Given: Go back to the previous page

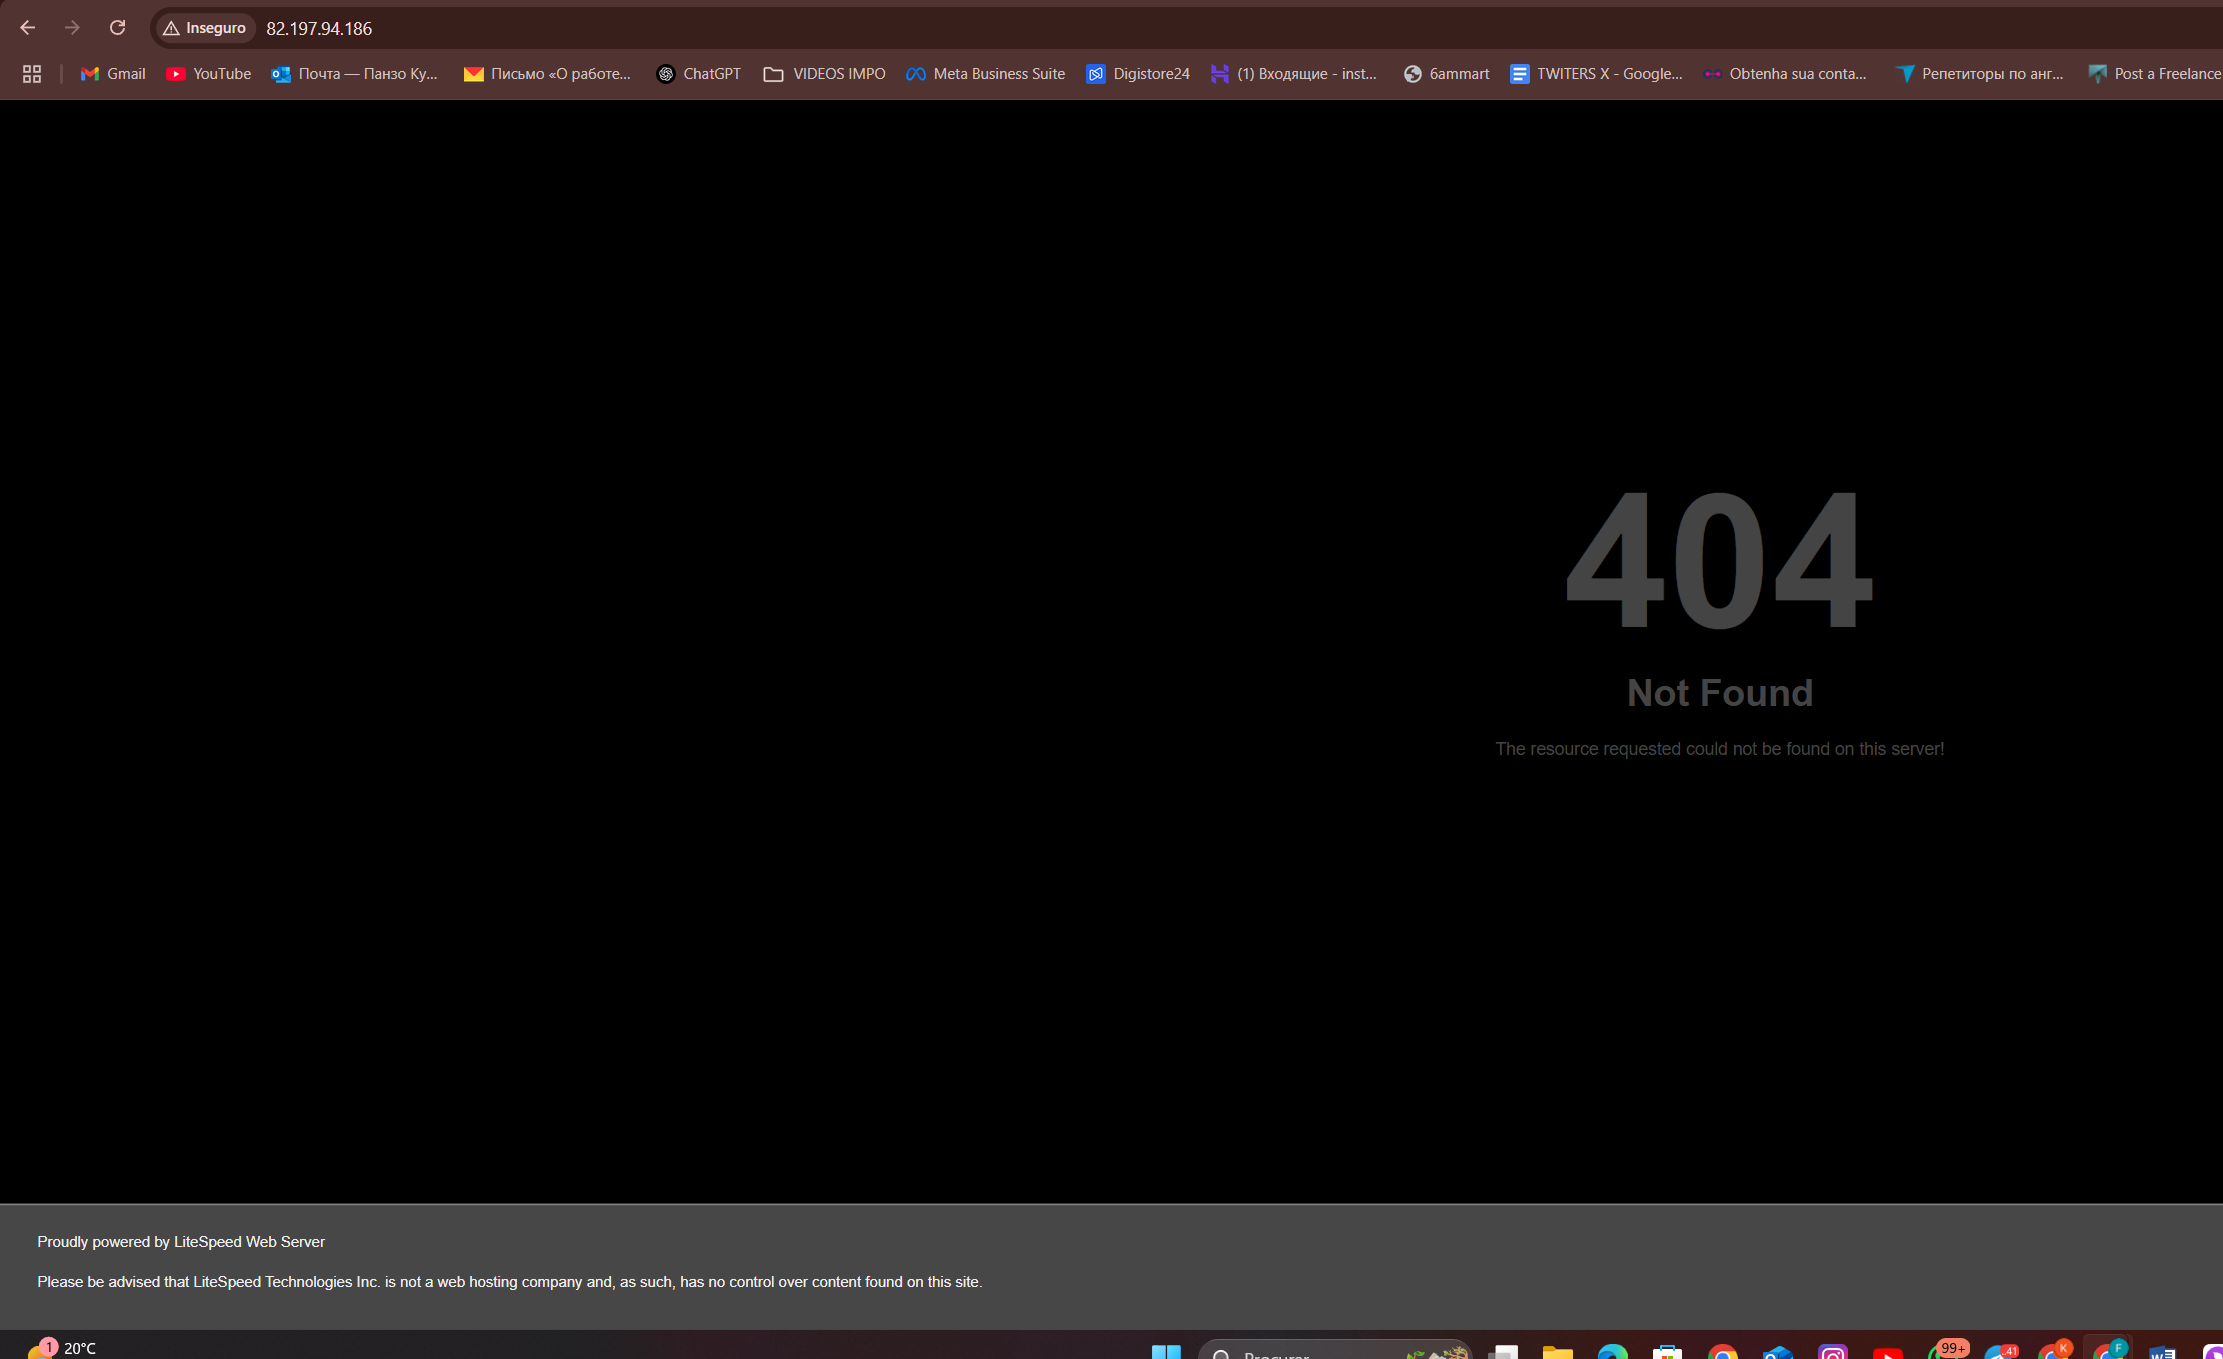Looking at the screenshot, I should pyautogui.click(x=27, y=28).
